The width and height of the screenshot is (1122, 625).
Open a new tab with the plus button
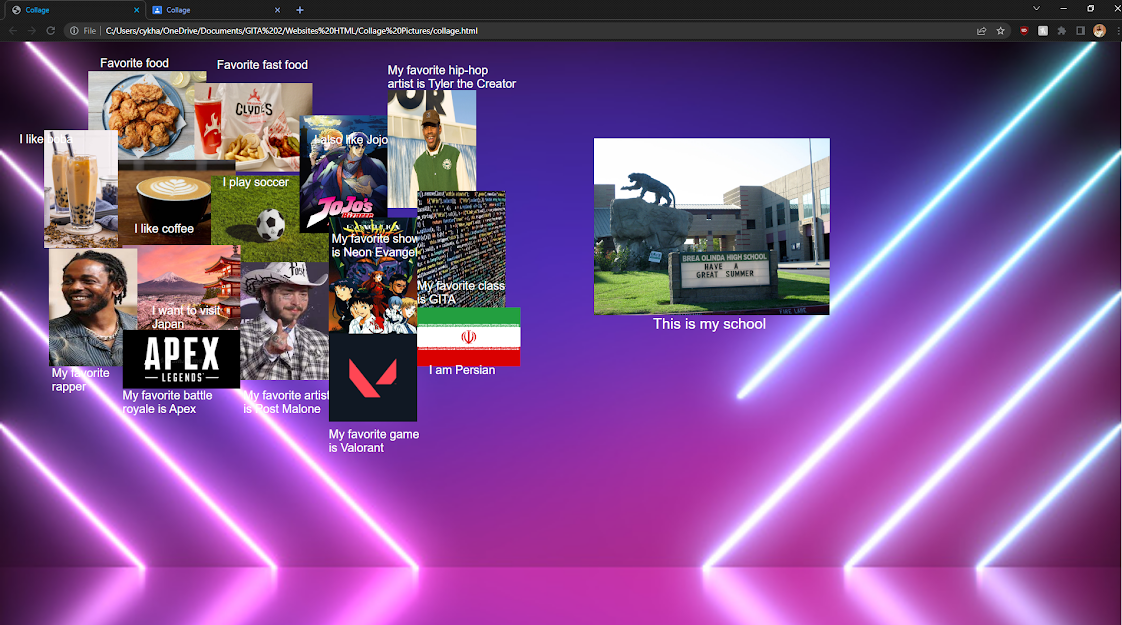300,10
